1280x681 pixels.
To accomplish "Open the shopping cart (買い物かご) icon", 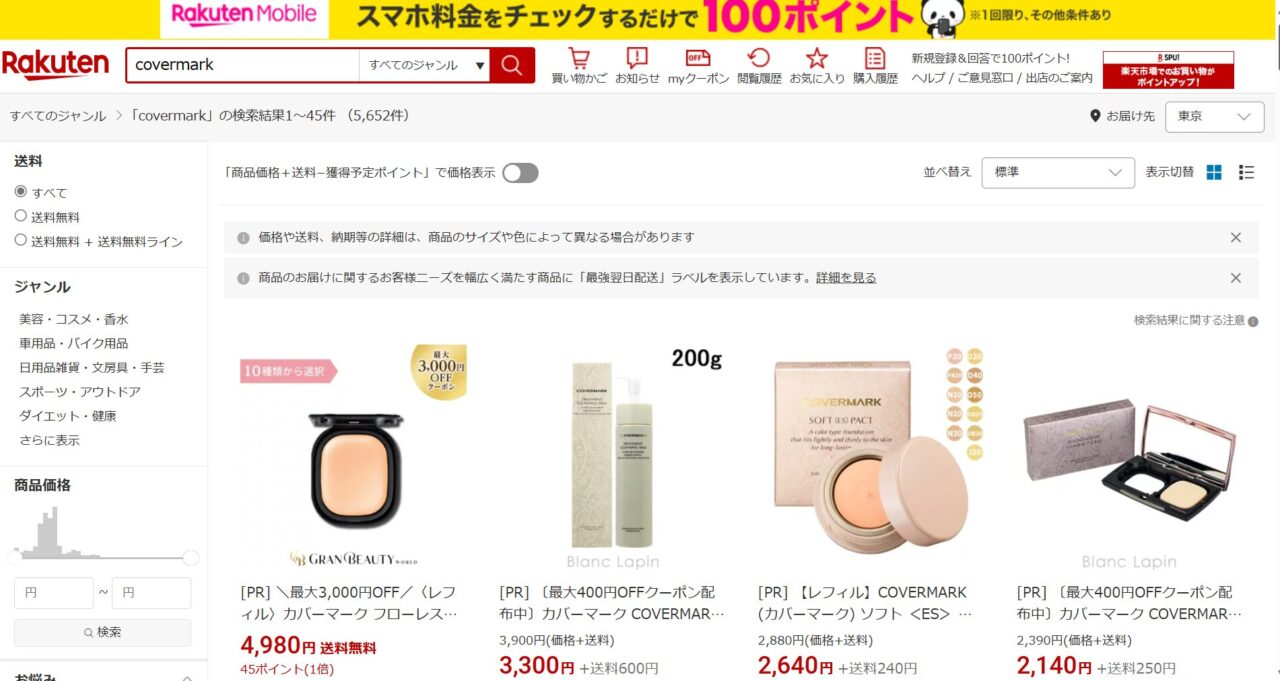I will [579, 66].
